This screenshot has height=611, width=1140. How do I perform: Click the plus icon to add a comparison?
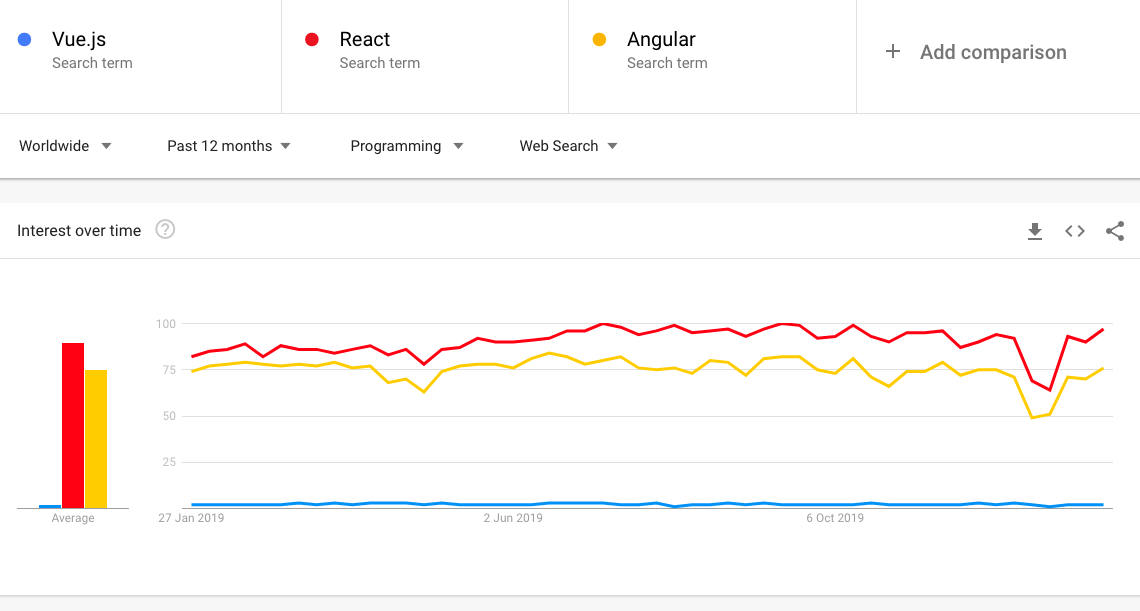[893, 52]
